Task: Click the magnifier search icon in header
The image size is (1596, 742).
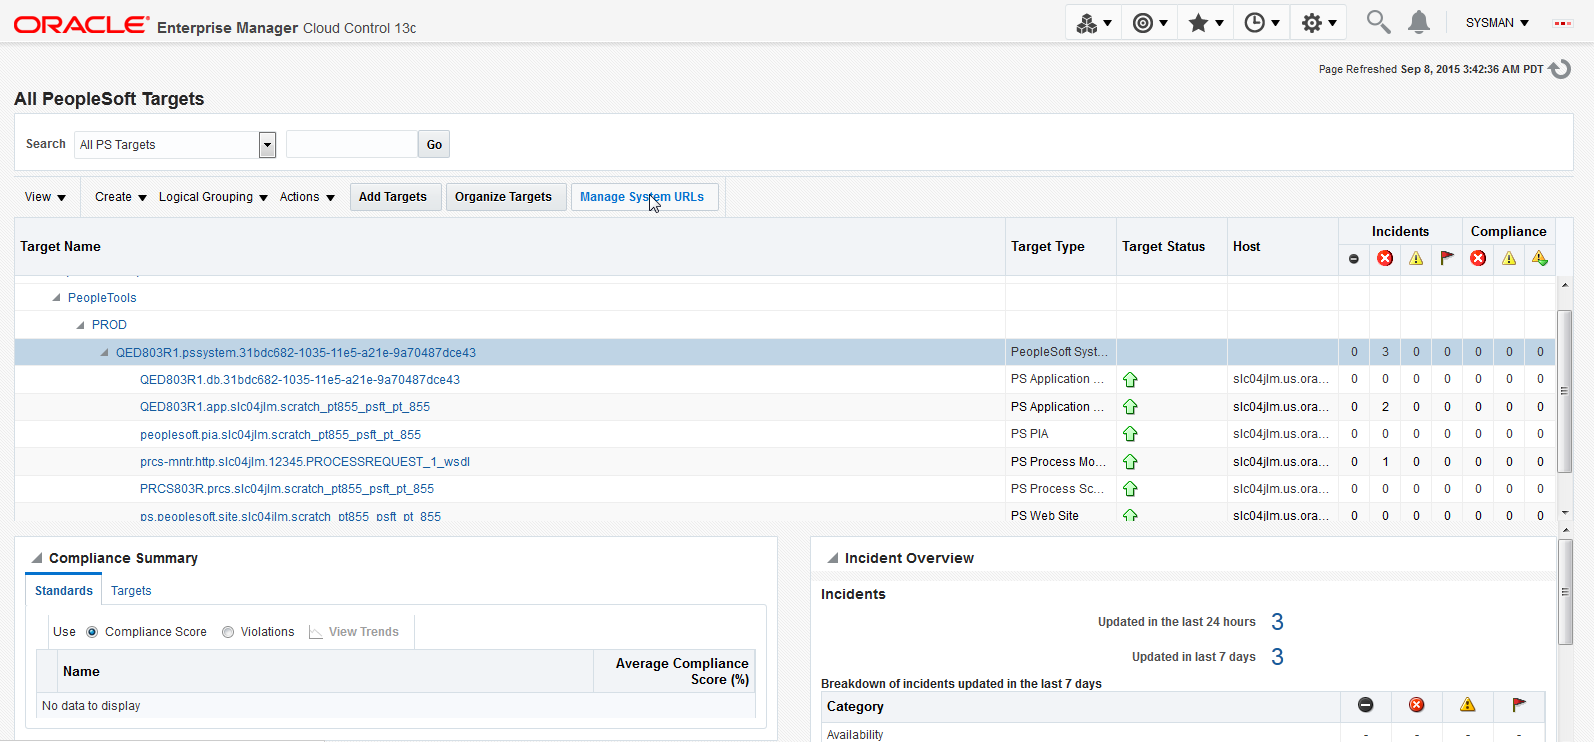Action: 1378,22
